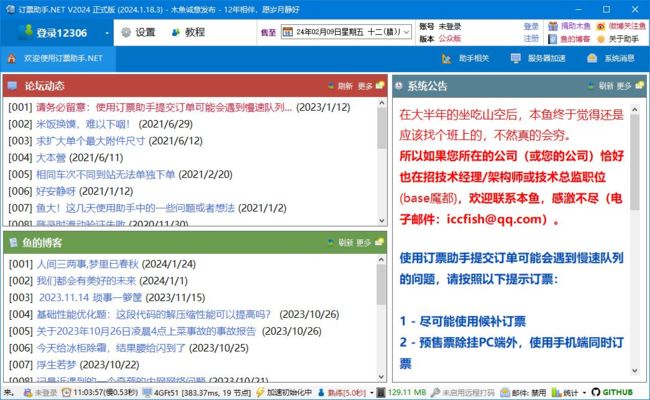Open forum post 米饭换馍，难以下咽

[x=83, y=124]
